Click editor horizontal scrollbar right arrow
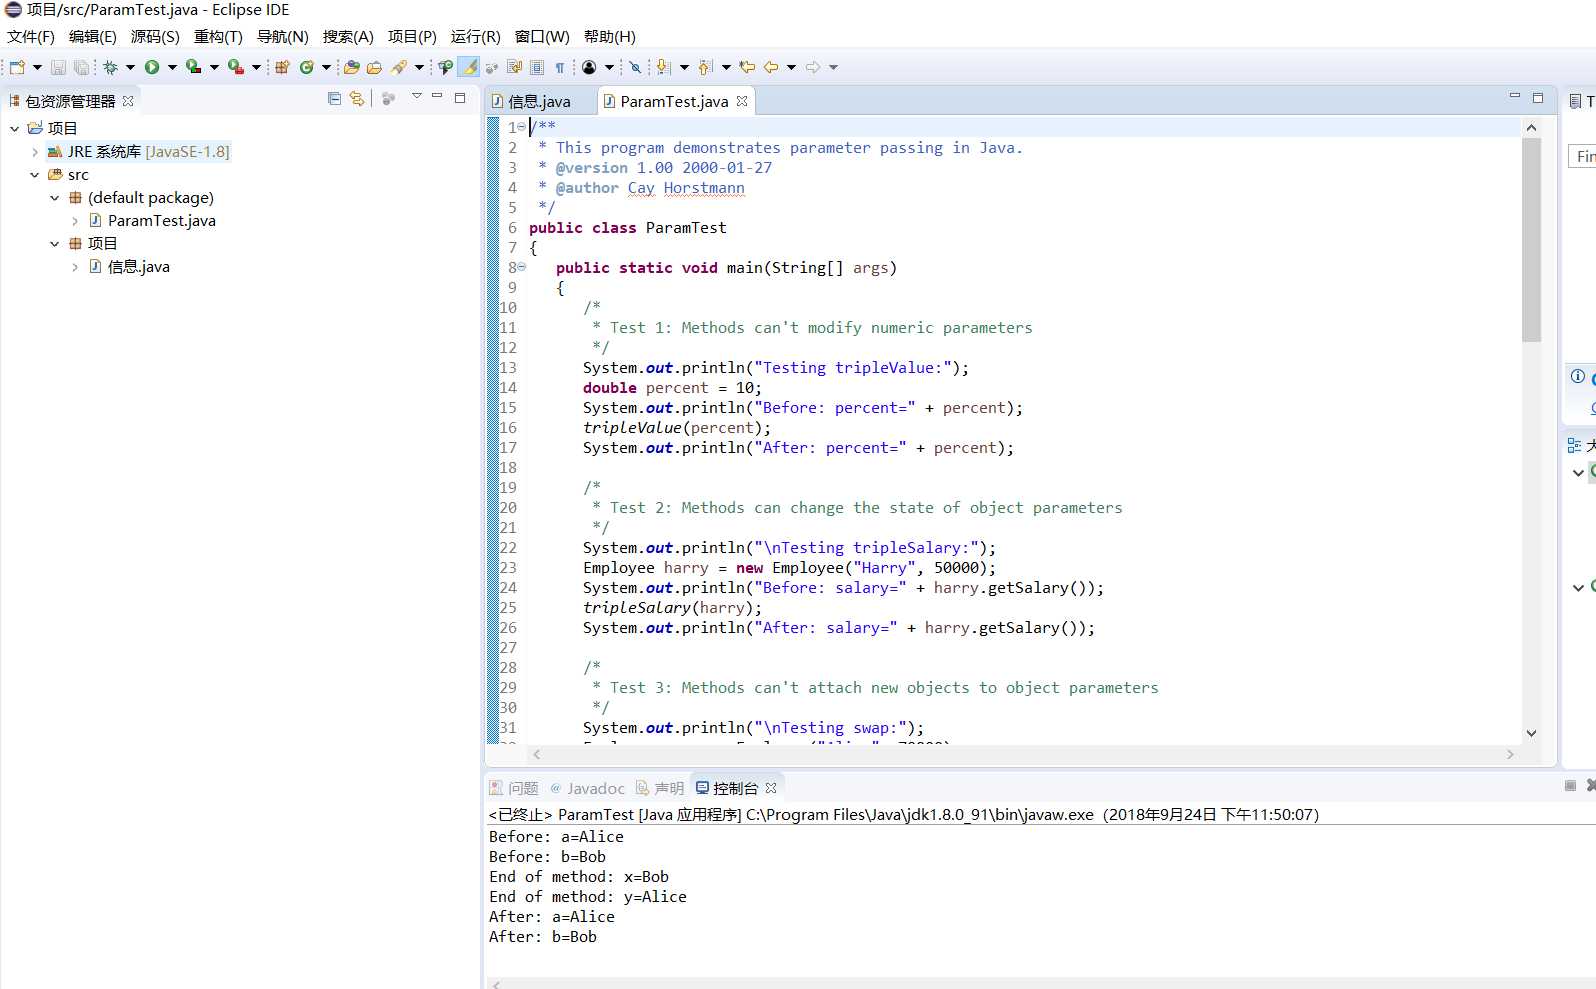This screenshot has height=989, width=1596. [x=1510, y=755]
